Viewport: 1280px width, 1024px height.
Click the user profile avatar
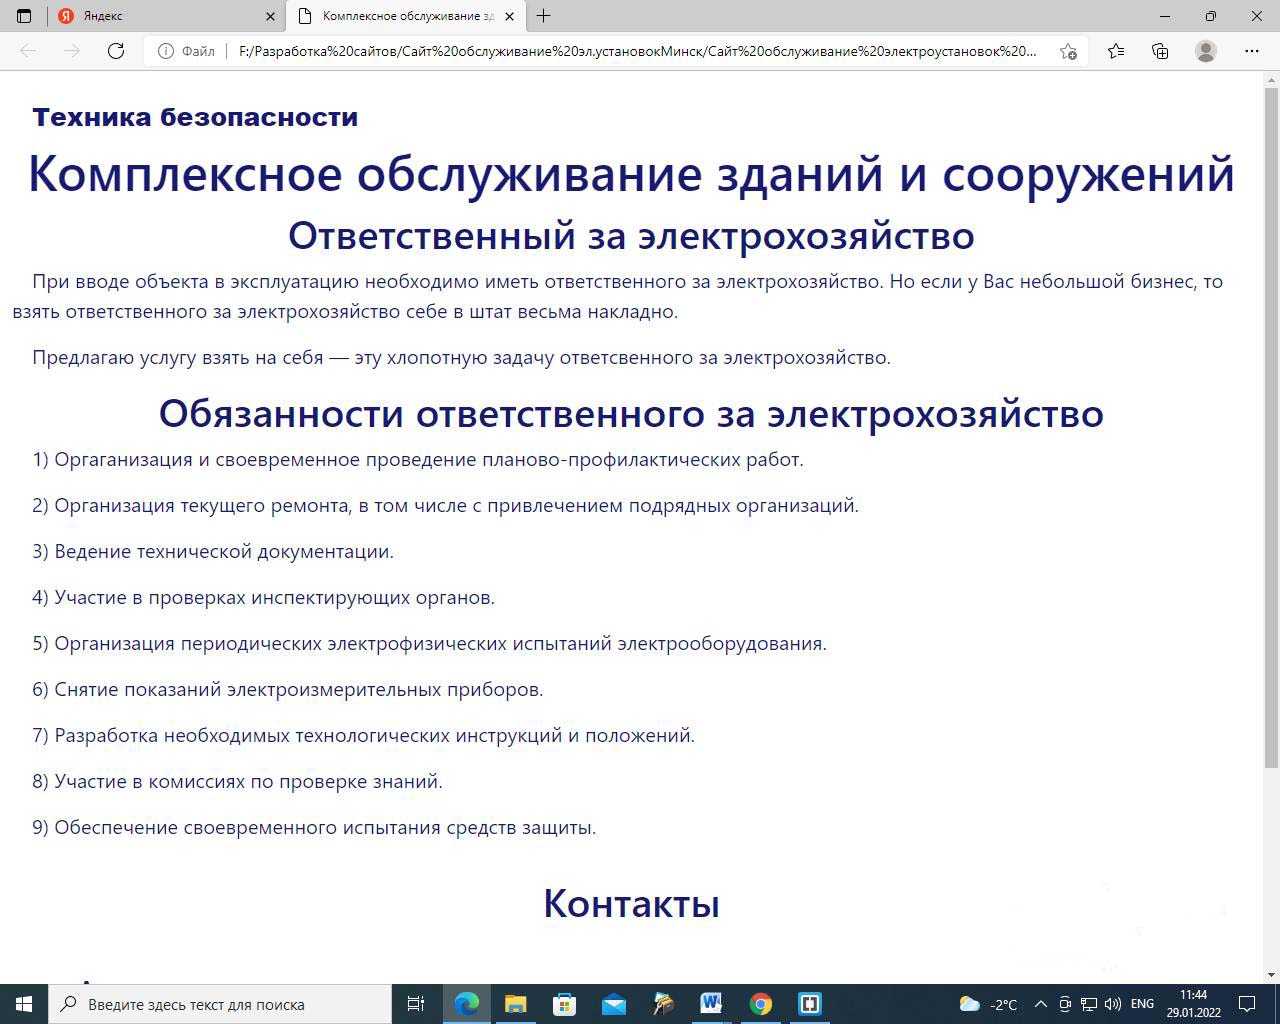[x=1206, y=51]
